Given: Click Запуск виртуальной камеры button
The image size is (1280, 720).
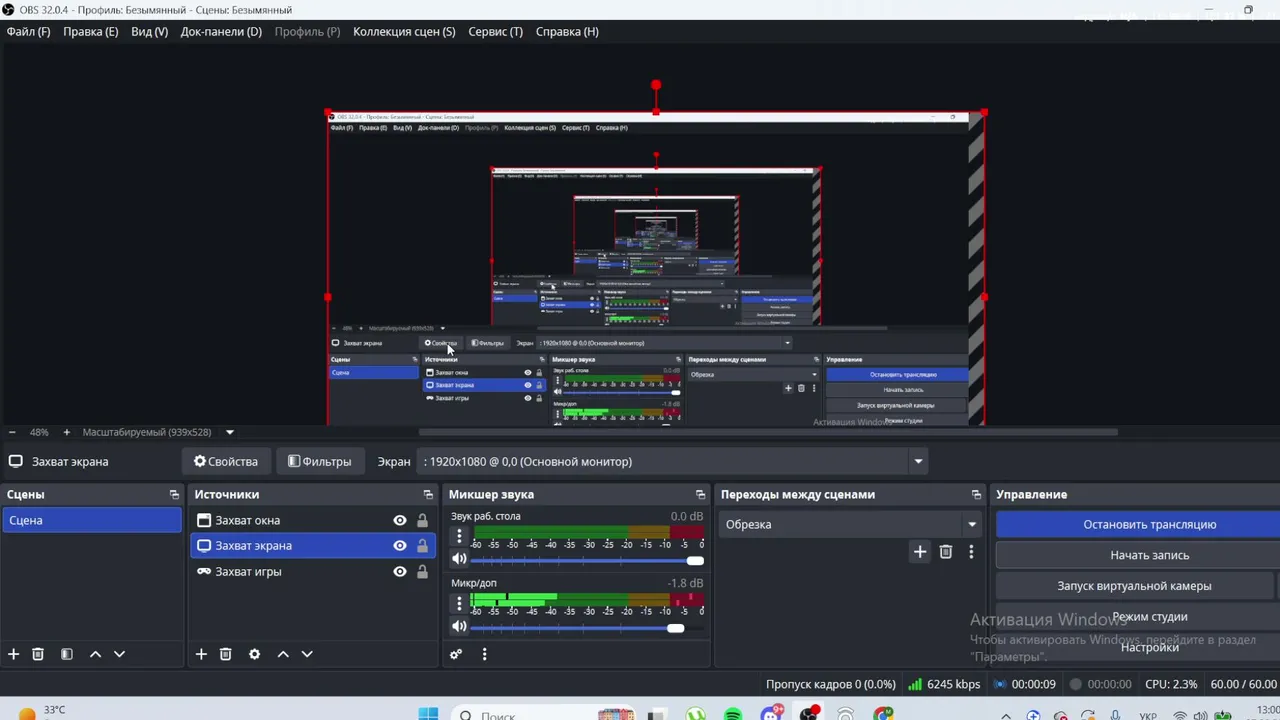Looking at the screenshot, I should pos(1135,586).
